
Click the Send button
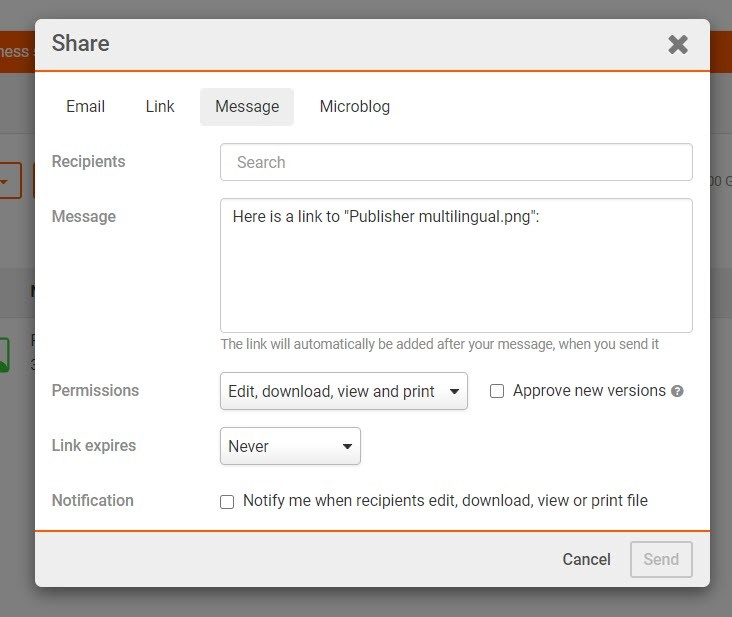point(661,560)
